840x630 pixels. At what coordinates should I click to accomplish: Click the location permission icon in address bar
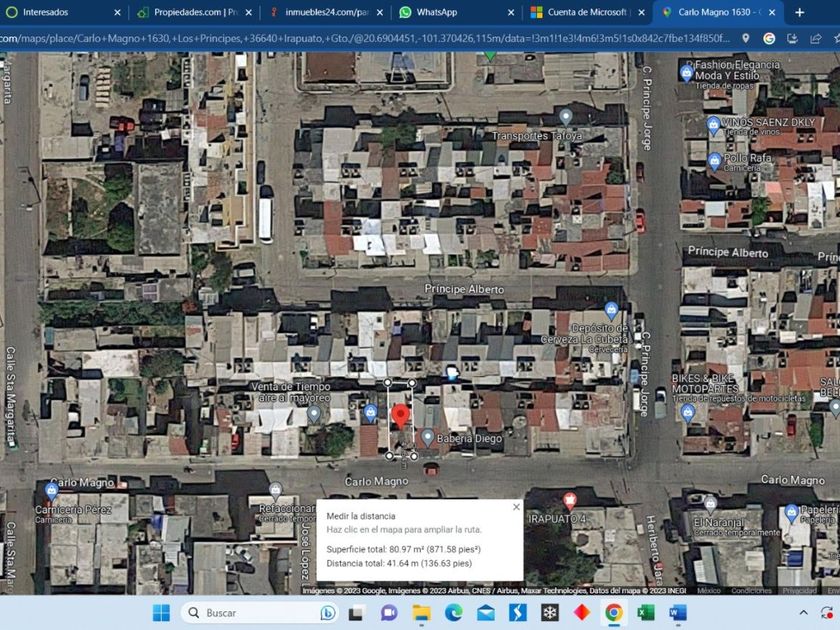746,38
